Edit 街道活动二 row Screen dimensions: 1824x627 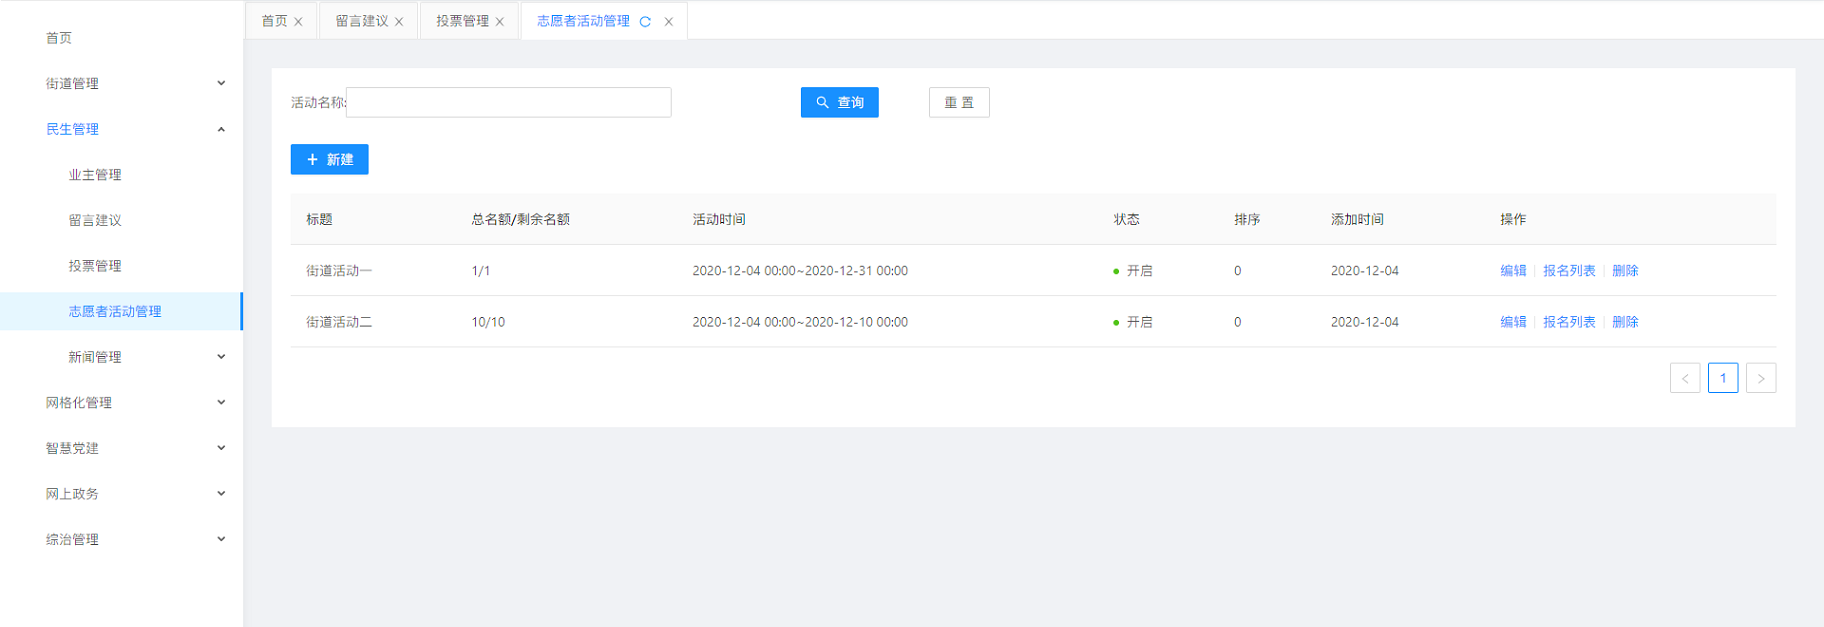click(1513, 322)
